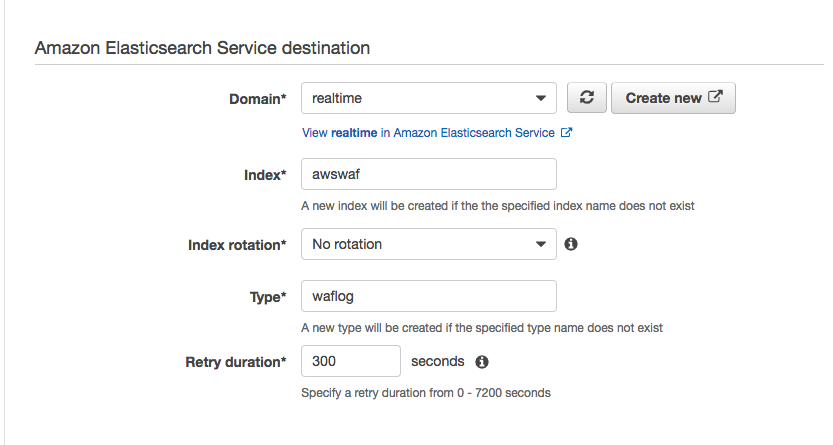The height and width of the screenshot is (445, 833).
Task: Click the Amazon Elasticsearch Service destination heading
Action: tap(202, 48)
